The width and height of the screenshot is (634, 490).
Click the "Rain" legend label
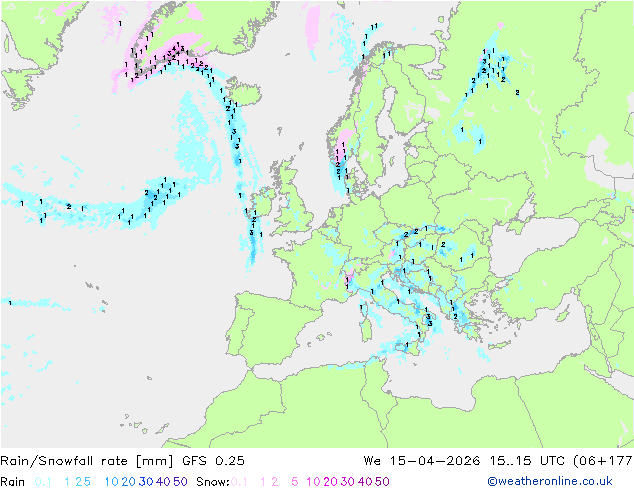coord(13,482)
